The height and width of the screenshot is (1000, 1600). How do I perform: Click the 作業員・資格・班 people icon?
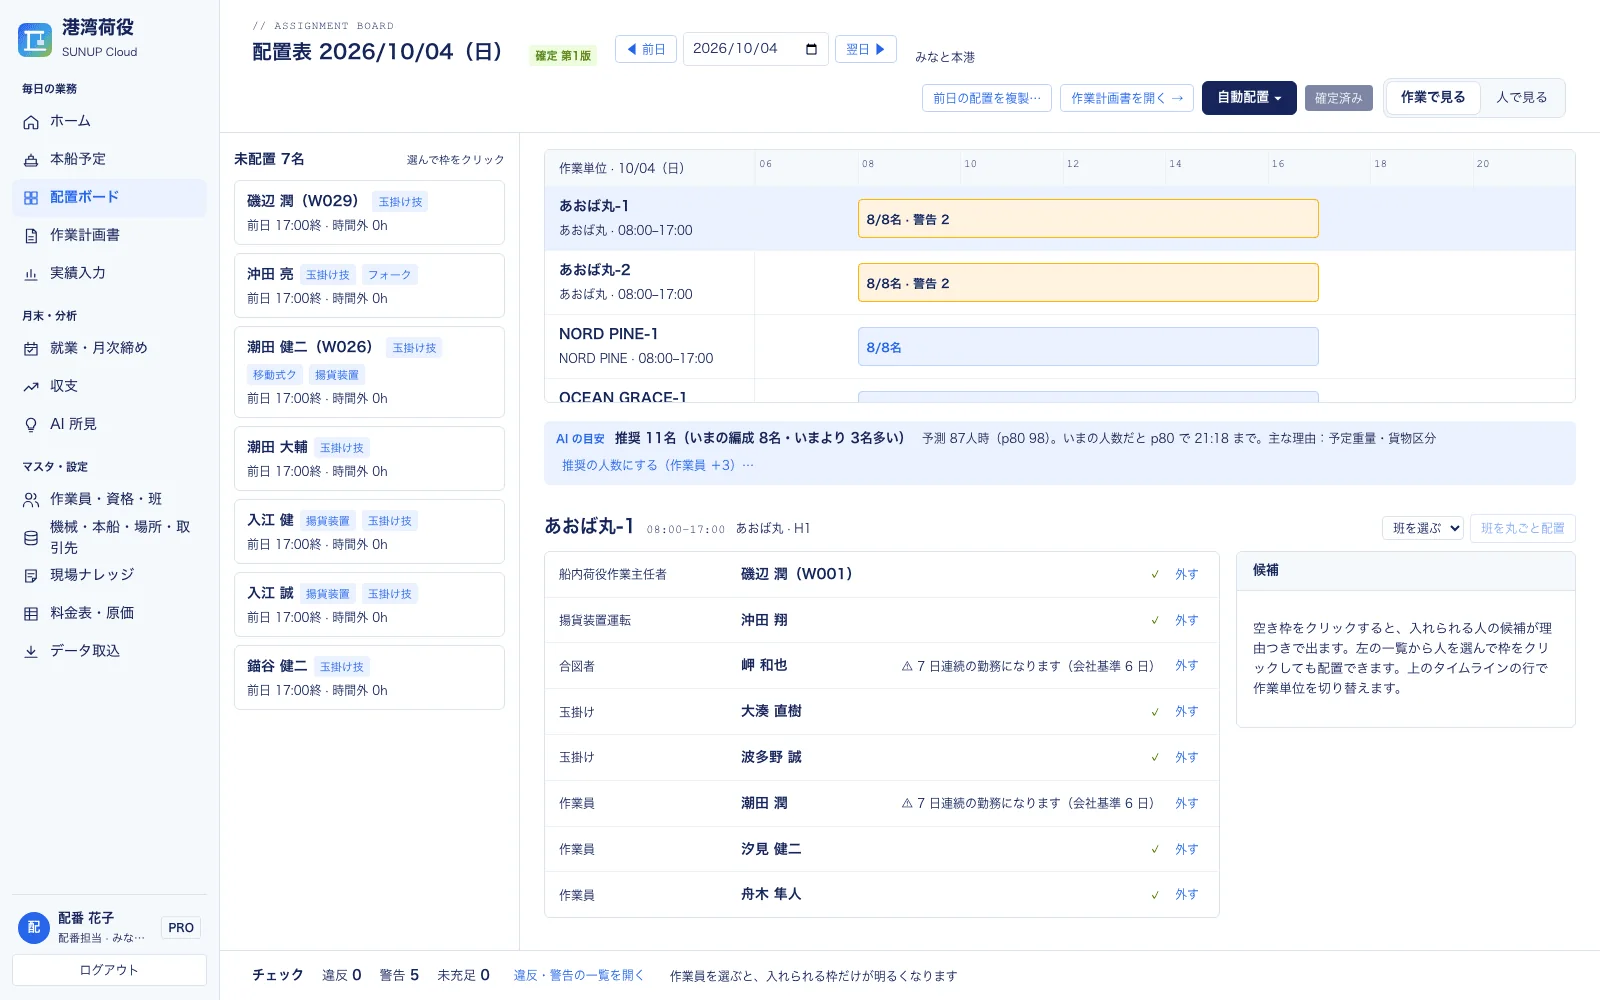[31, 500]
